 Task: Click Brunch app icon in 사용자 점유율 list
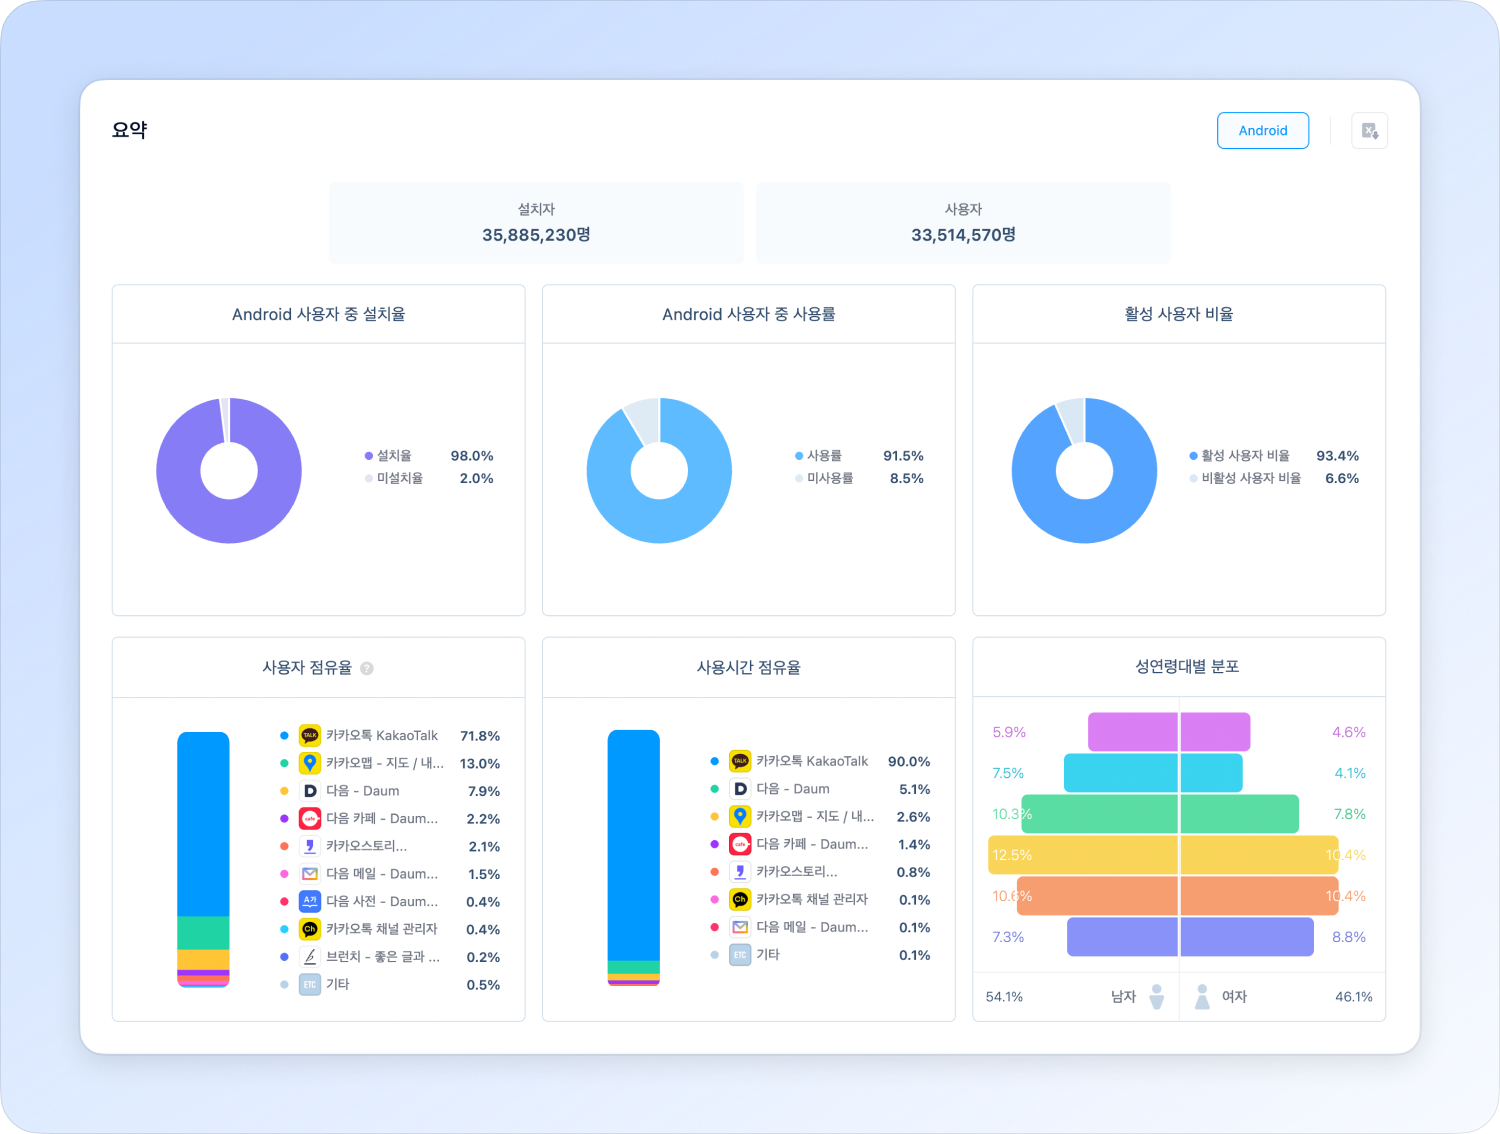[x=310, y=957]
